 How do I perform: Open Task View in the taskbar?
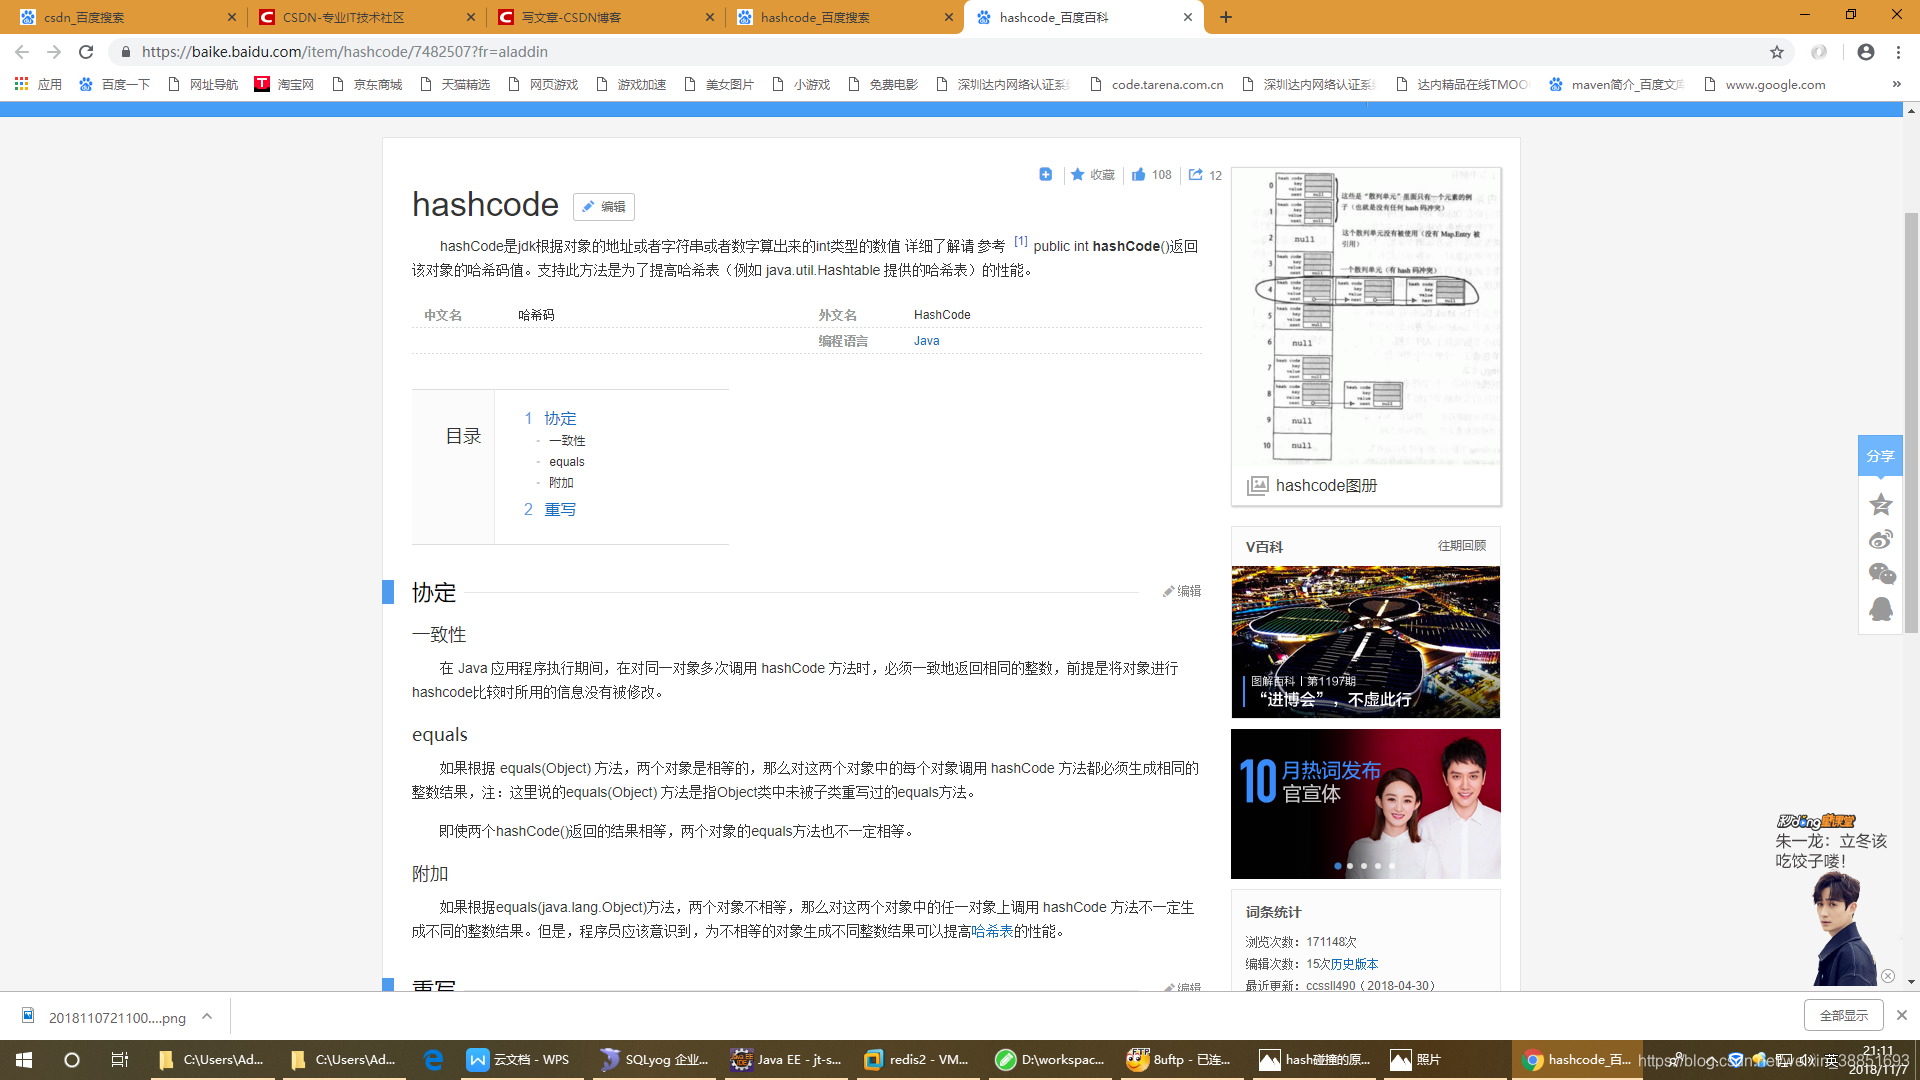pyautogui.click(x=120, y=1060)
